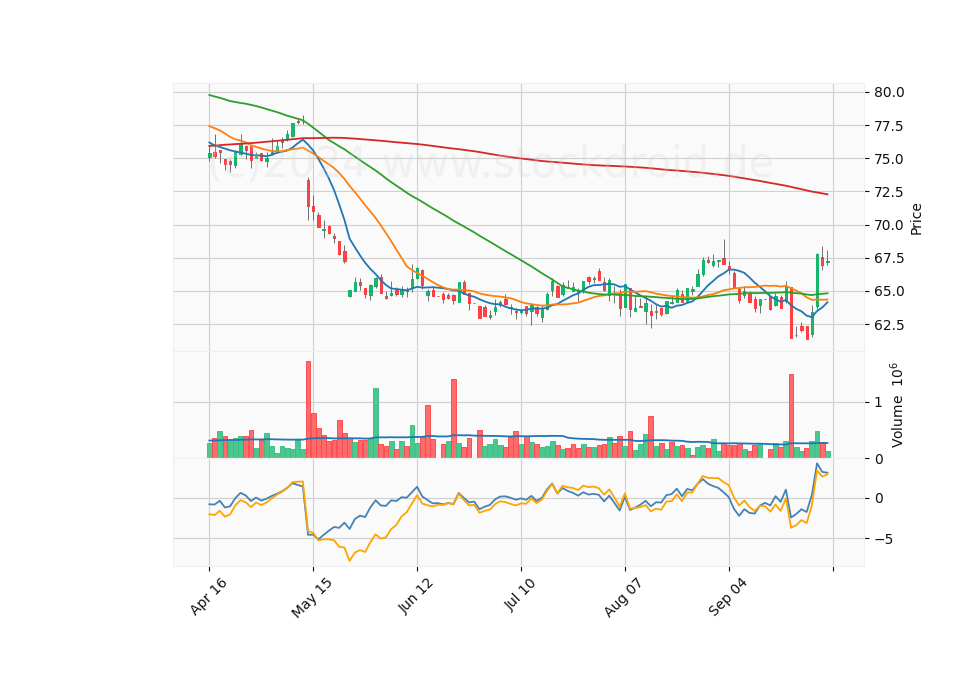
Task: Click the 70.0 price axis value
Action: (889, 225)
